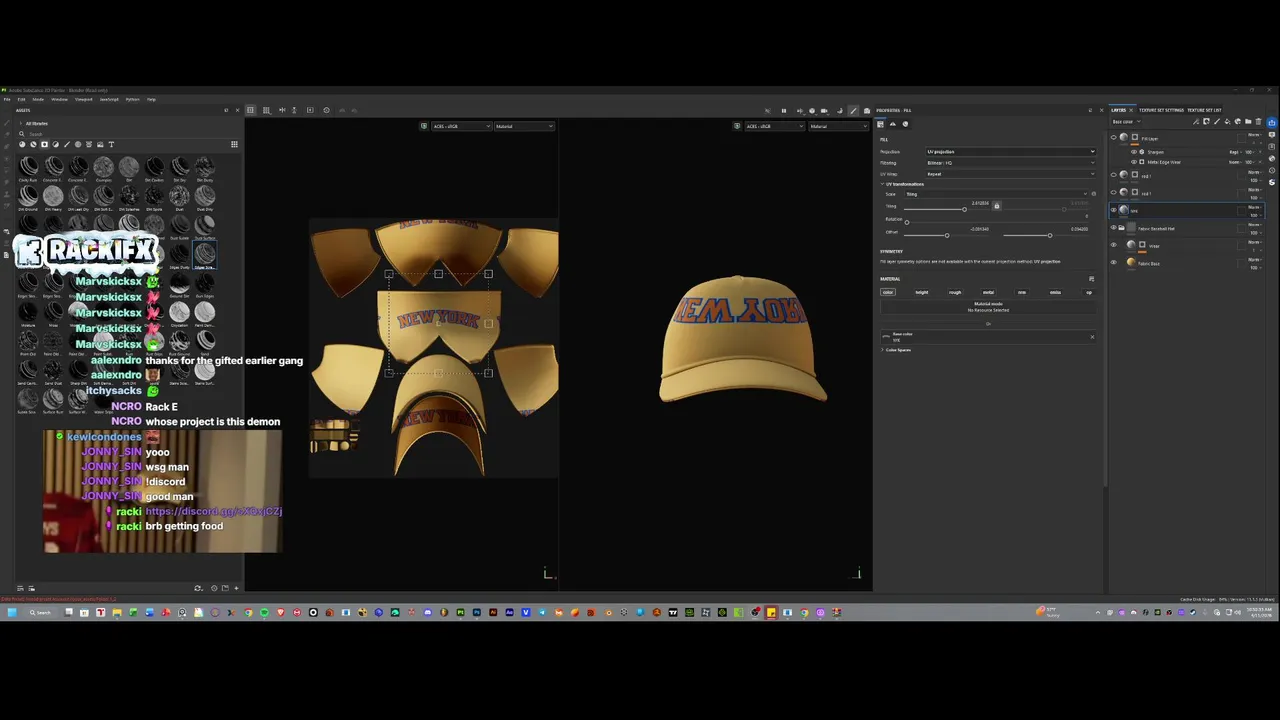Open export share icon on right dock
Image resolution: width=1280 pixels, height=720 pixels.
1271,122
